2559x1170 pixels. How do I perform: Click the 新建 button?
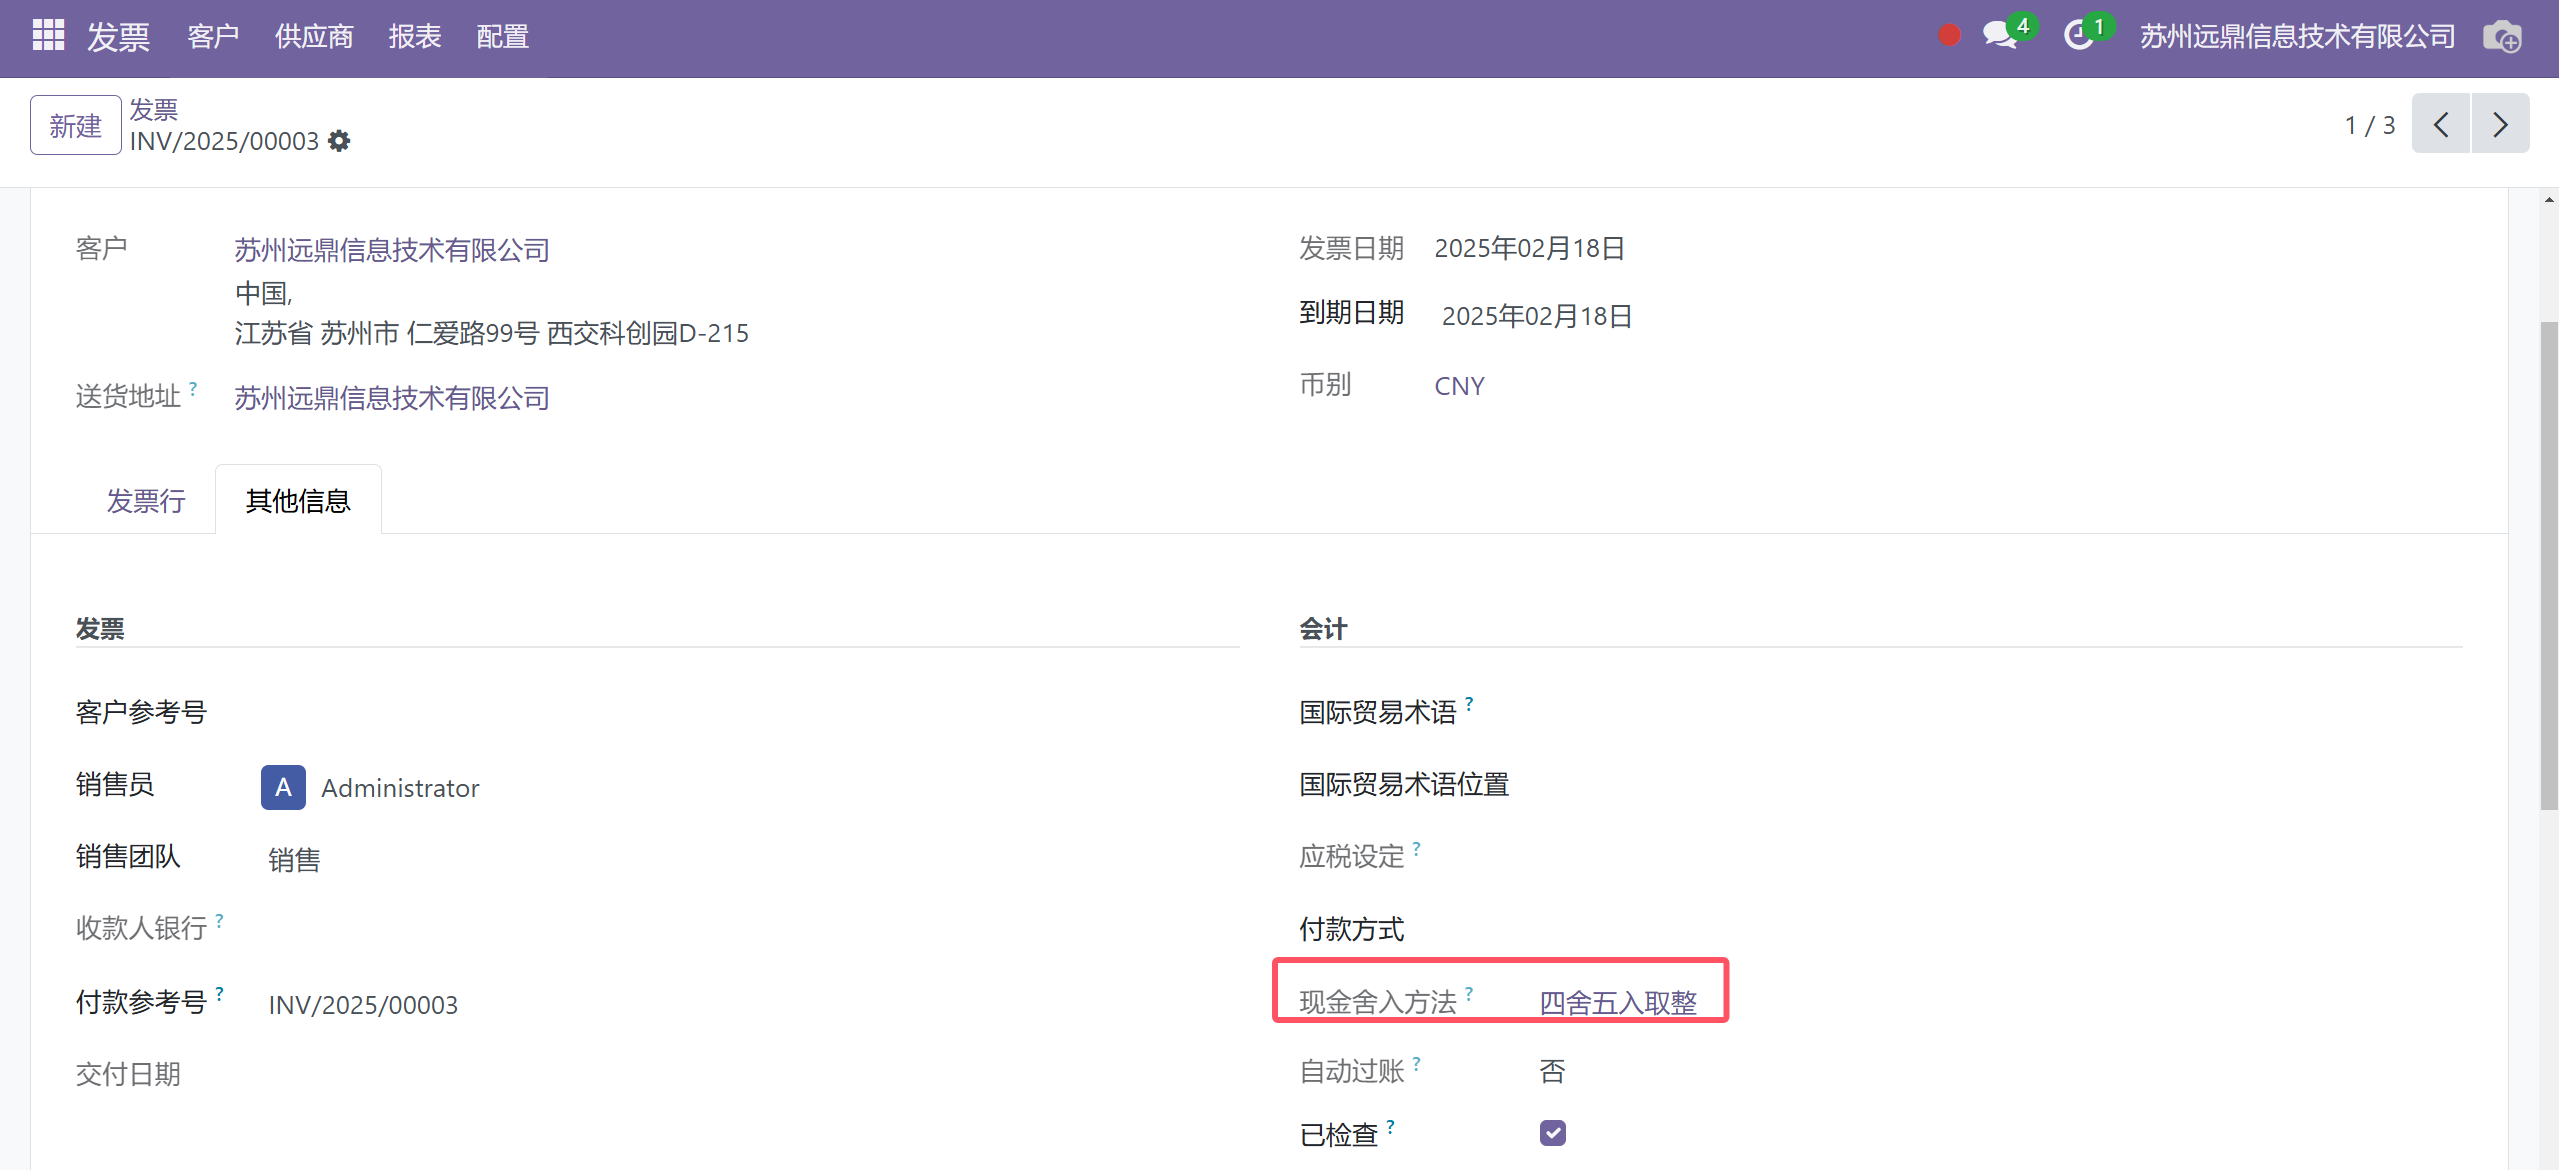point(76,126)
